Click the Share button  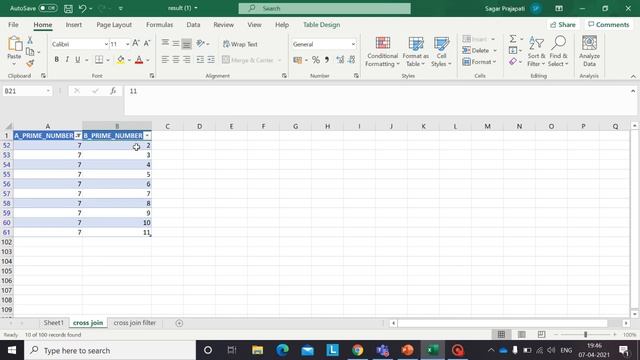pyautogui.click(x=563, y=25)
